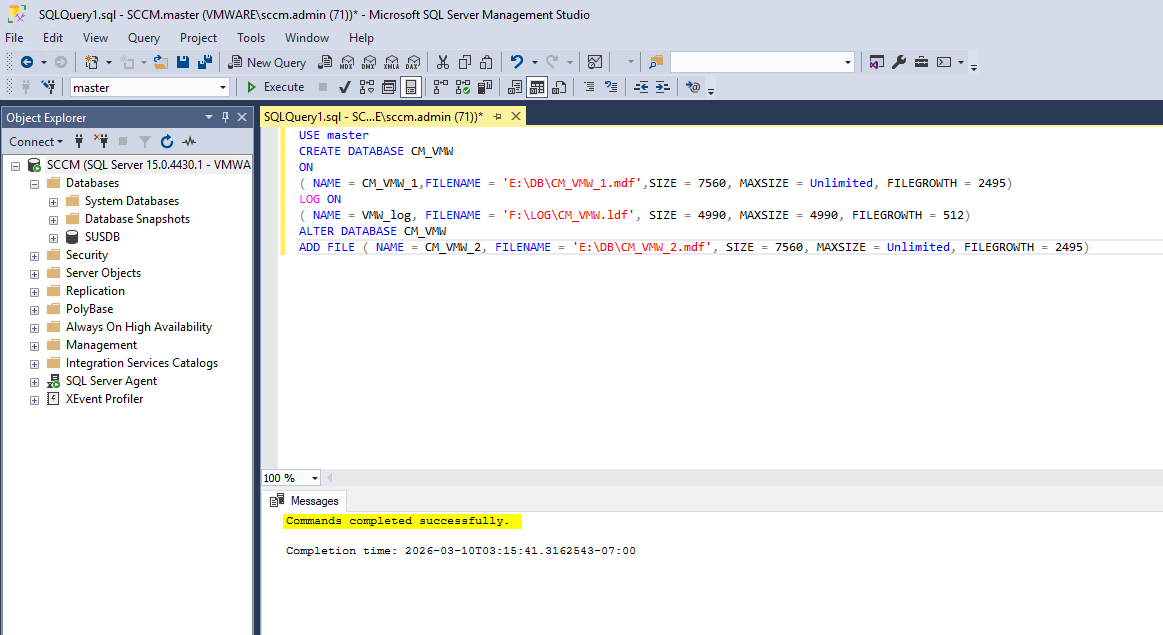Click the Undo arrow icon

click(516, 62)
